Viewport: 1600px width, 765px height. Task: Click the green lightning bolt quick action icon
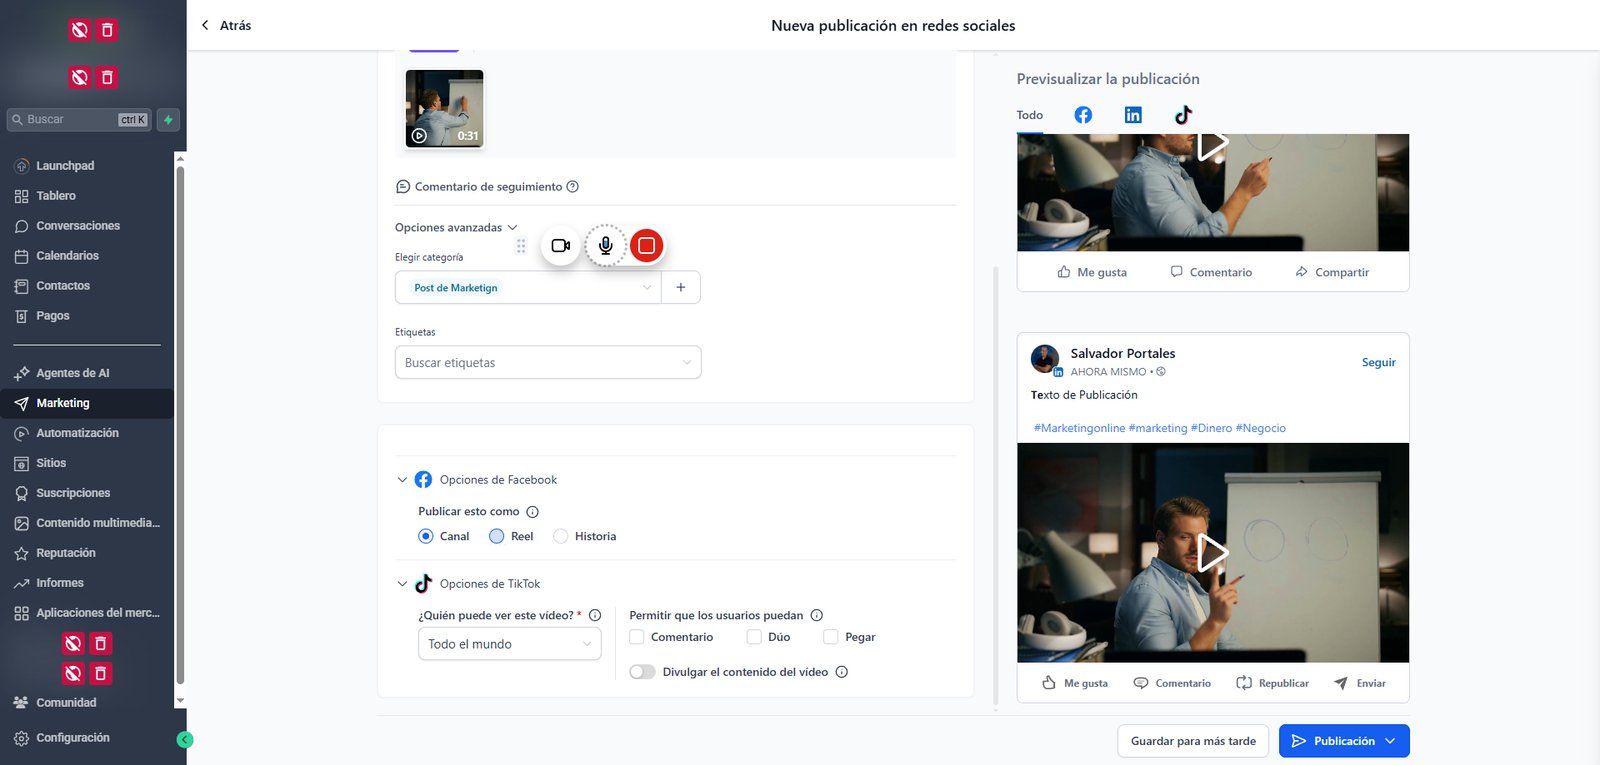[x=168, y=120]
